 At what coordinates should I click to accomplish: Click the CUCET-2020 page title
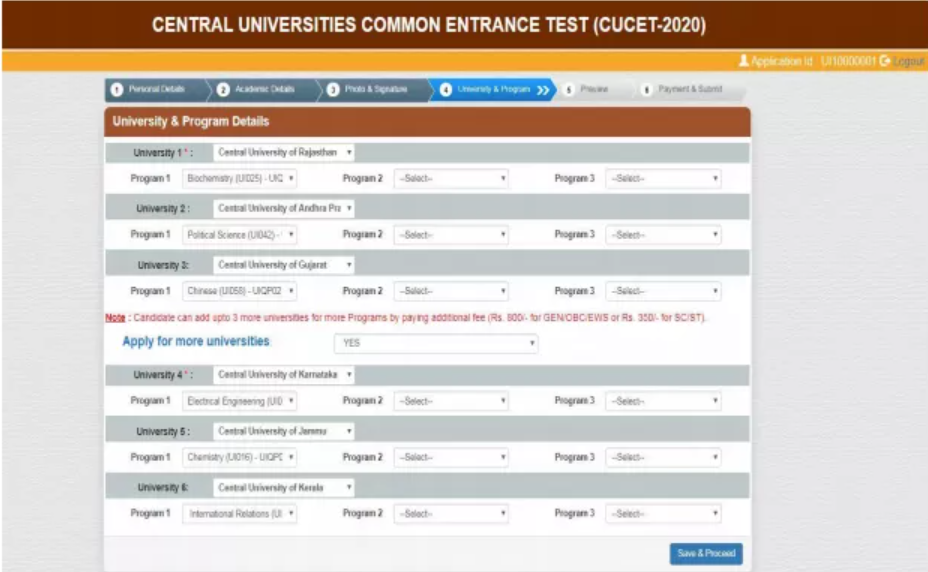coord(428,25)
